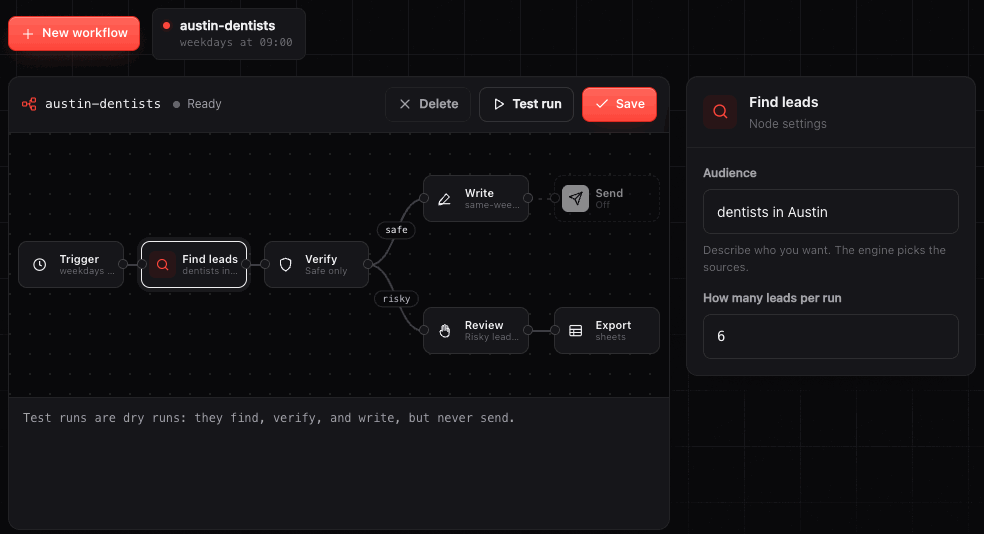Click the Trigger node output port
The image size is (984, 534).
click(123, 264)
